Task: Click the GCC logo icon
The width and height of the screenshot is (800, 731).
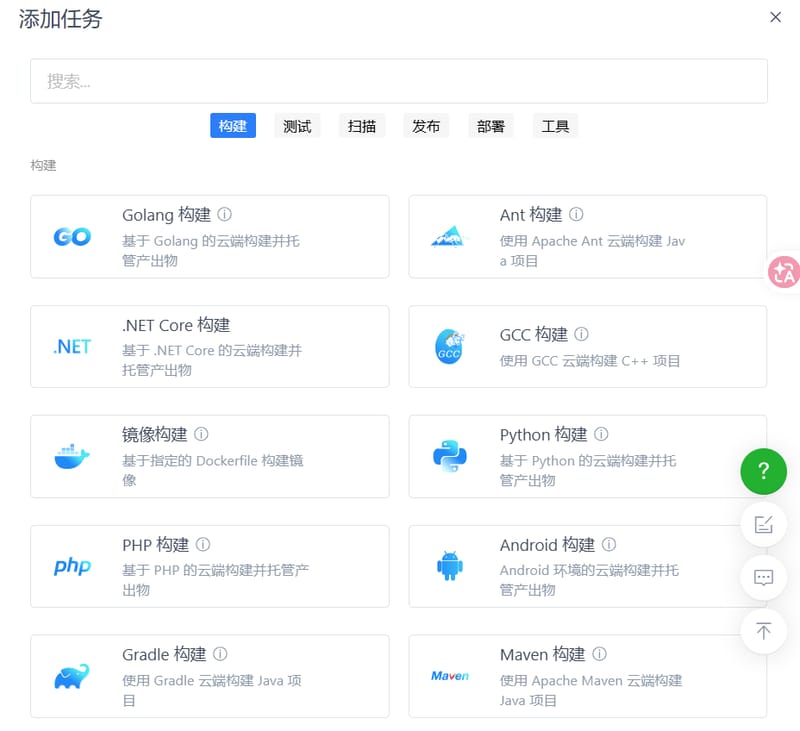Action: (x=449, y=346)
